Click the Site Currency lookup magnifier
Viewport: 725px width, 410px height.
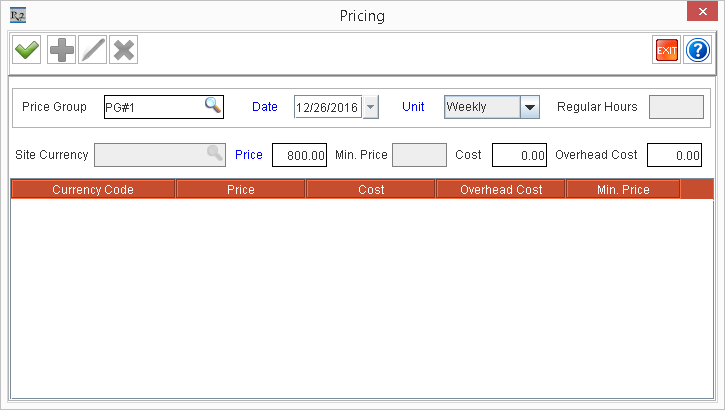click(215, 154)
